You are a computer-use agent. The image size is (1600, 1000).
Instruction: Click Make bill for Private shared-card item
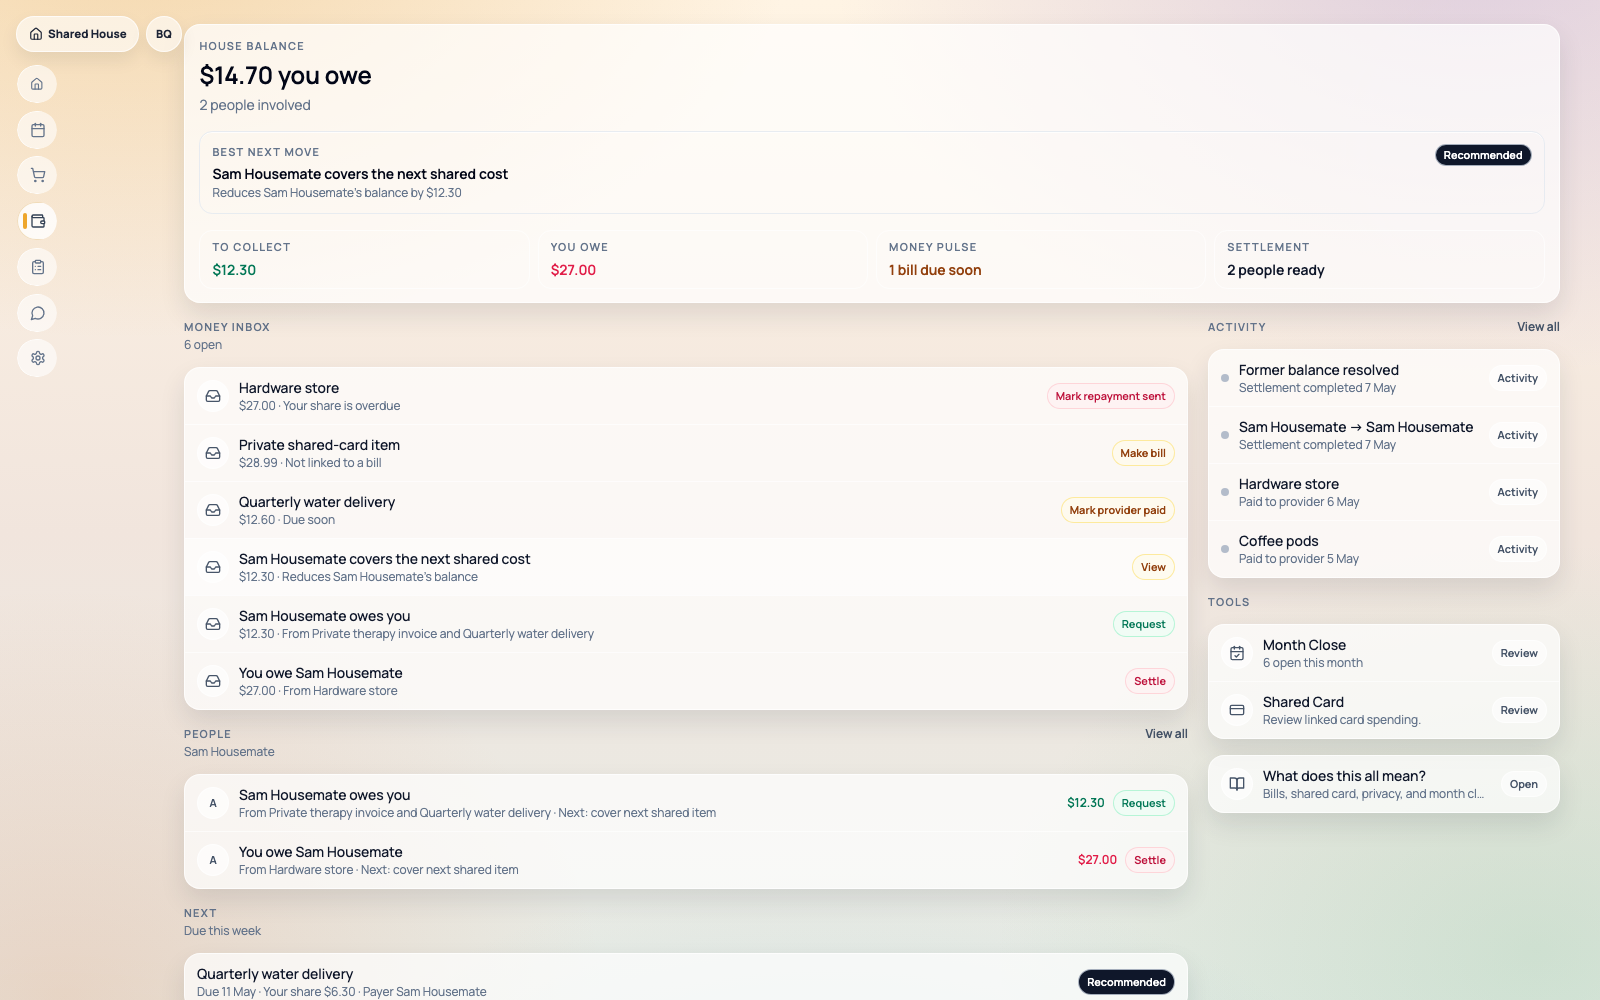1143,453
